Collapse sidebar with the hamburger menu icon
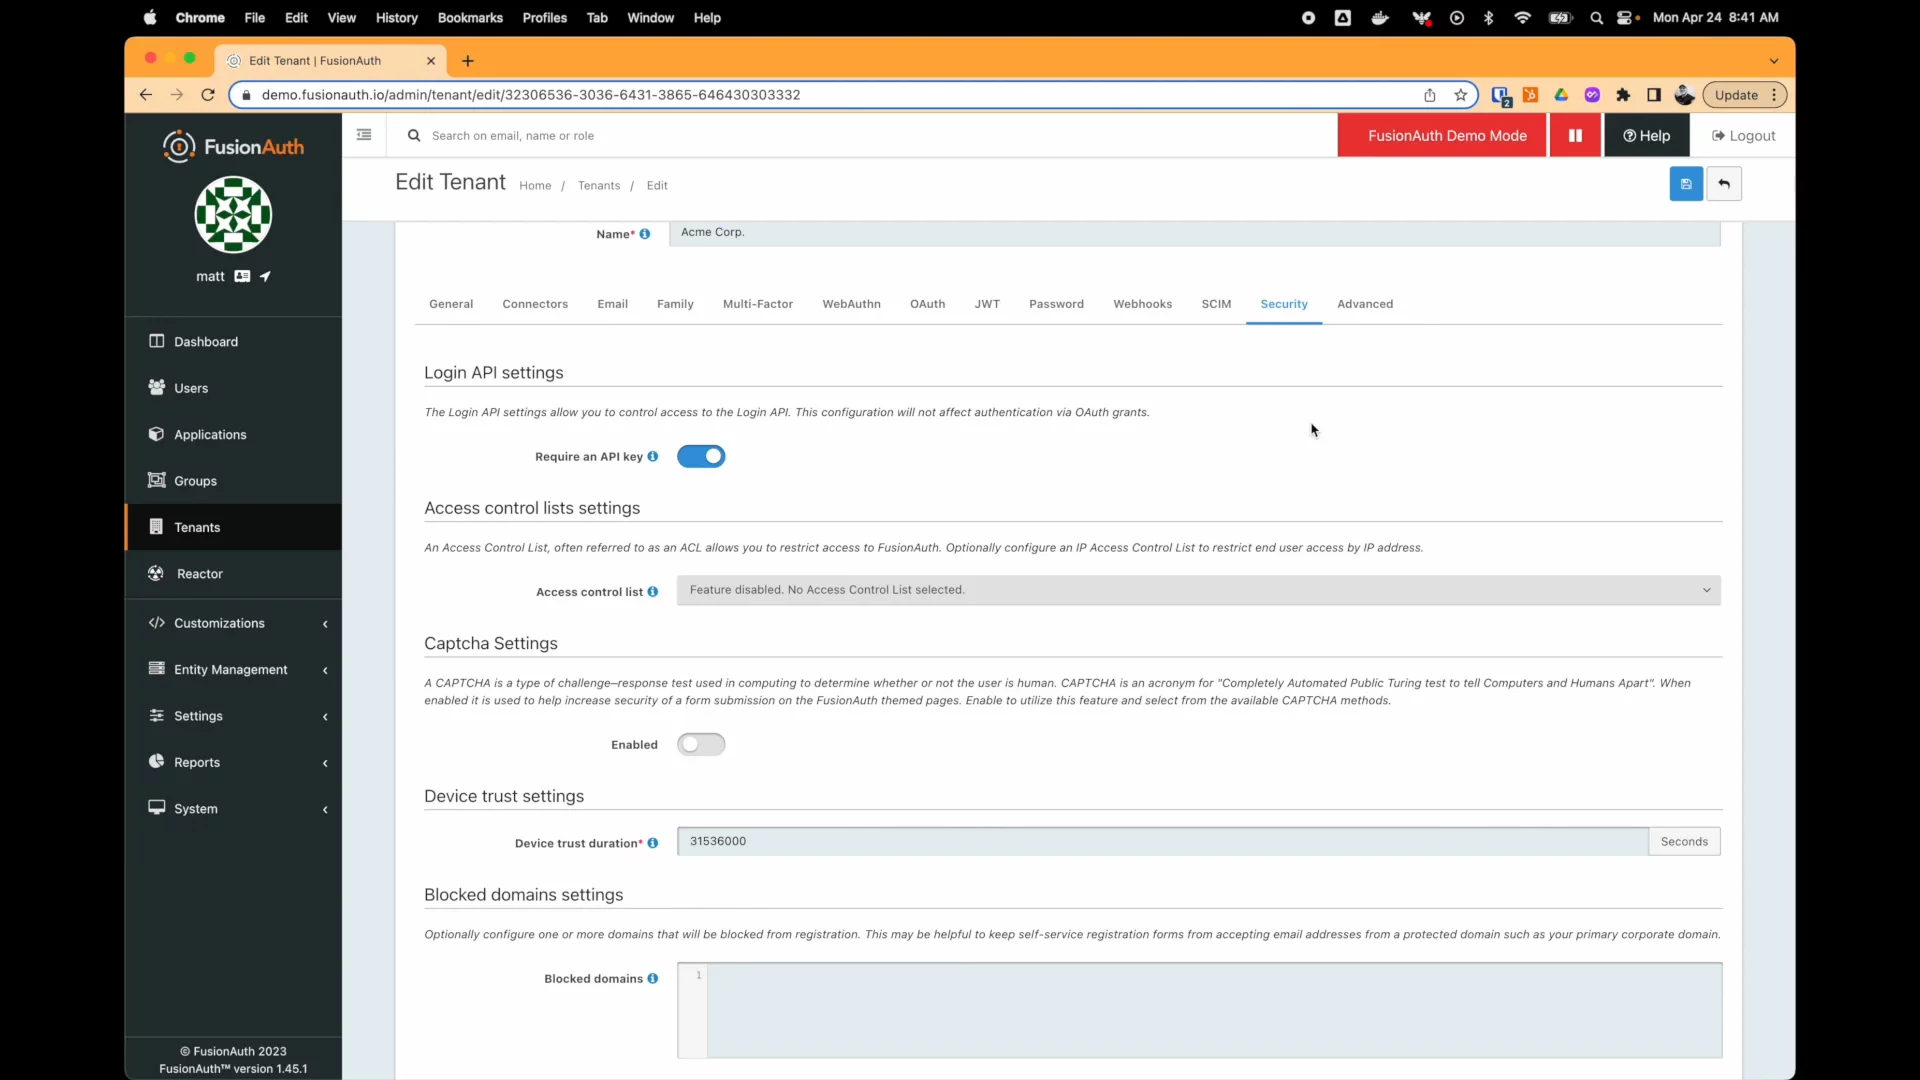This screenshot has width=1920, height=1080. pos(364,135)
